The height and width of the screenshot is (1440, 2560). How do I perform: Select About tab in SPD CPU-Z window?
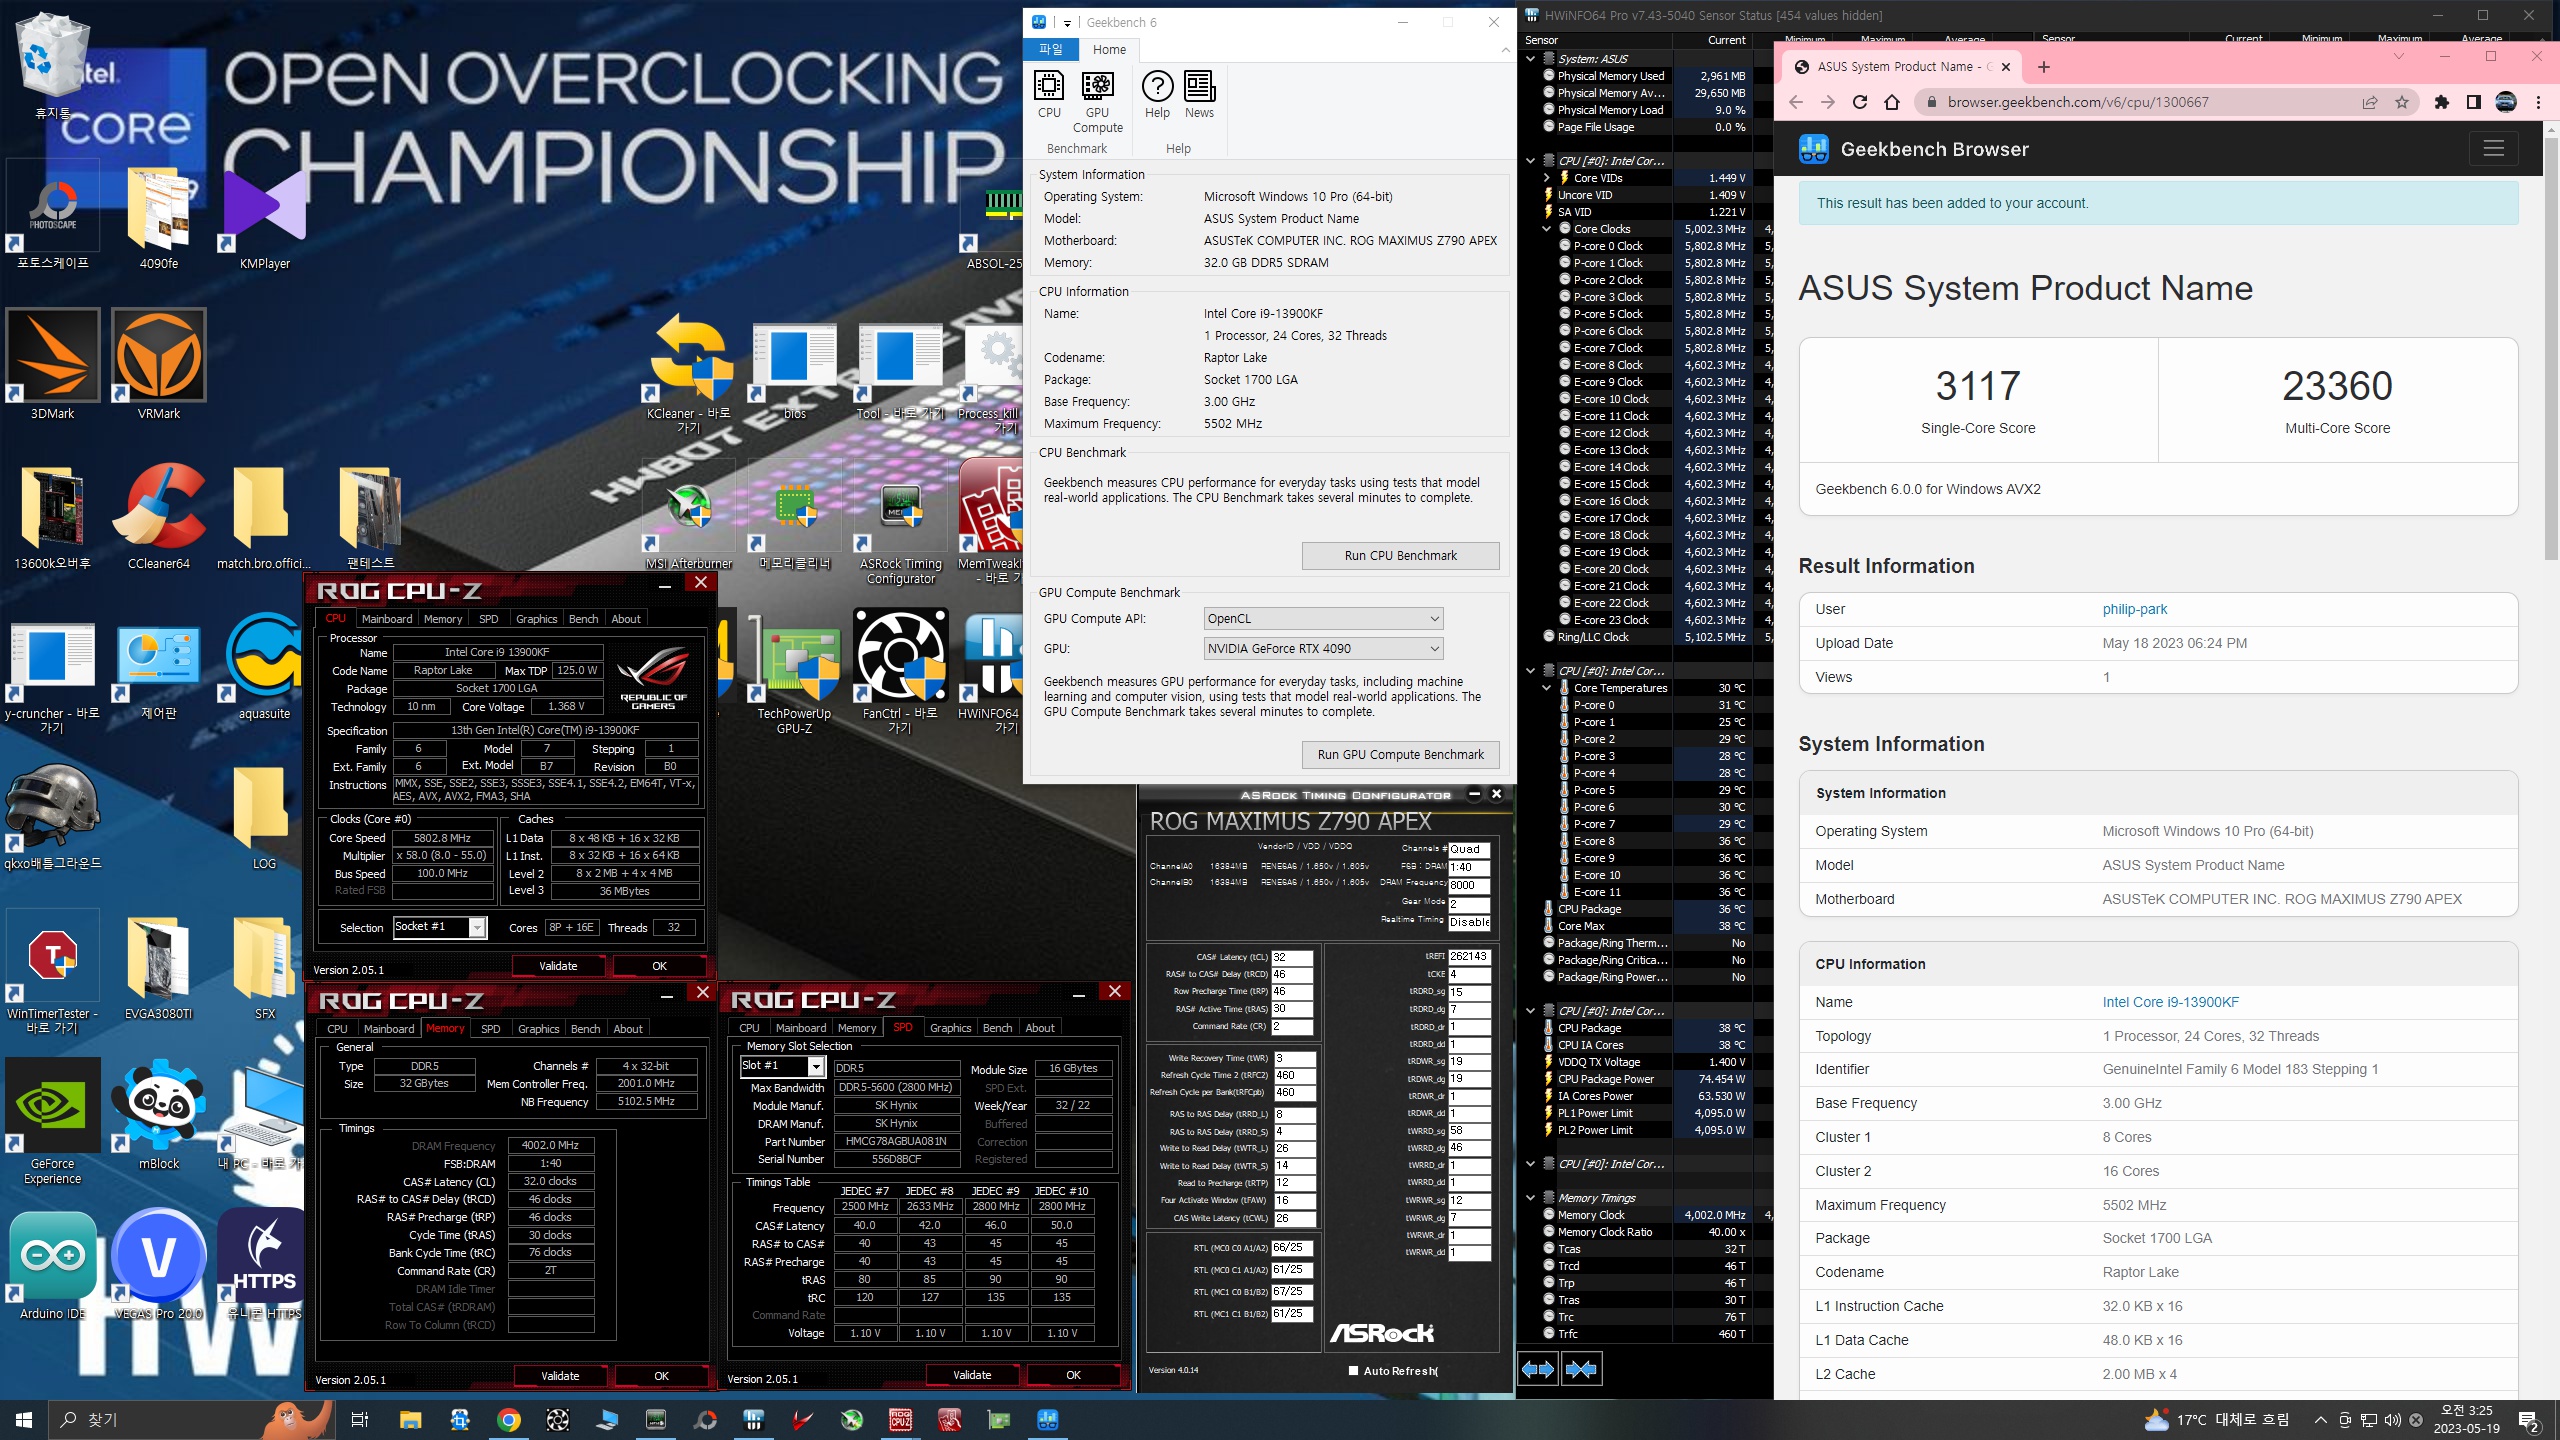(1040, 1028)
